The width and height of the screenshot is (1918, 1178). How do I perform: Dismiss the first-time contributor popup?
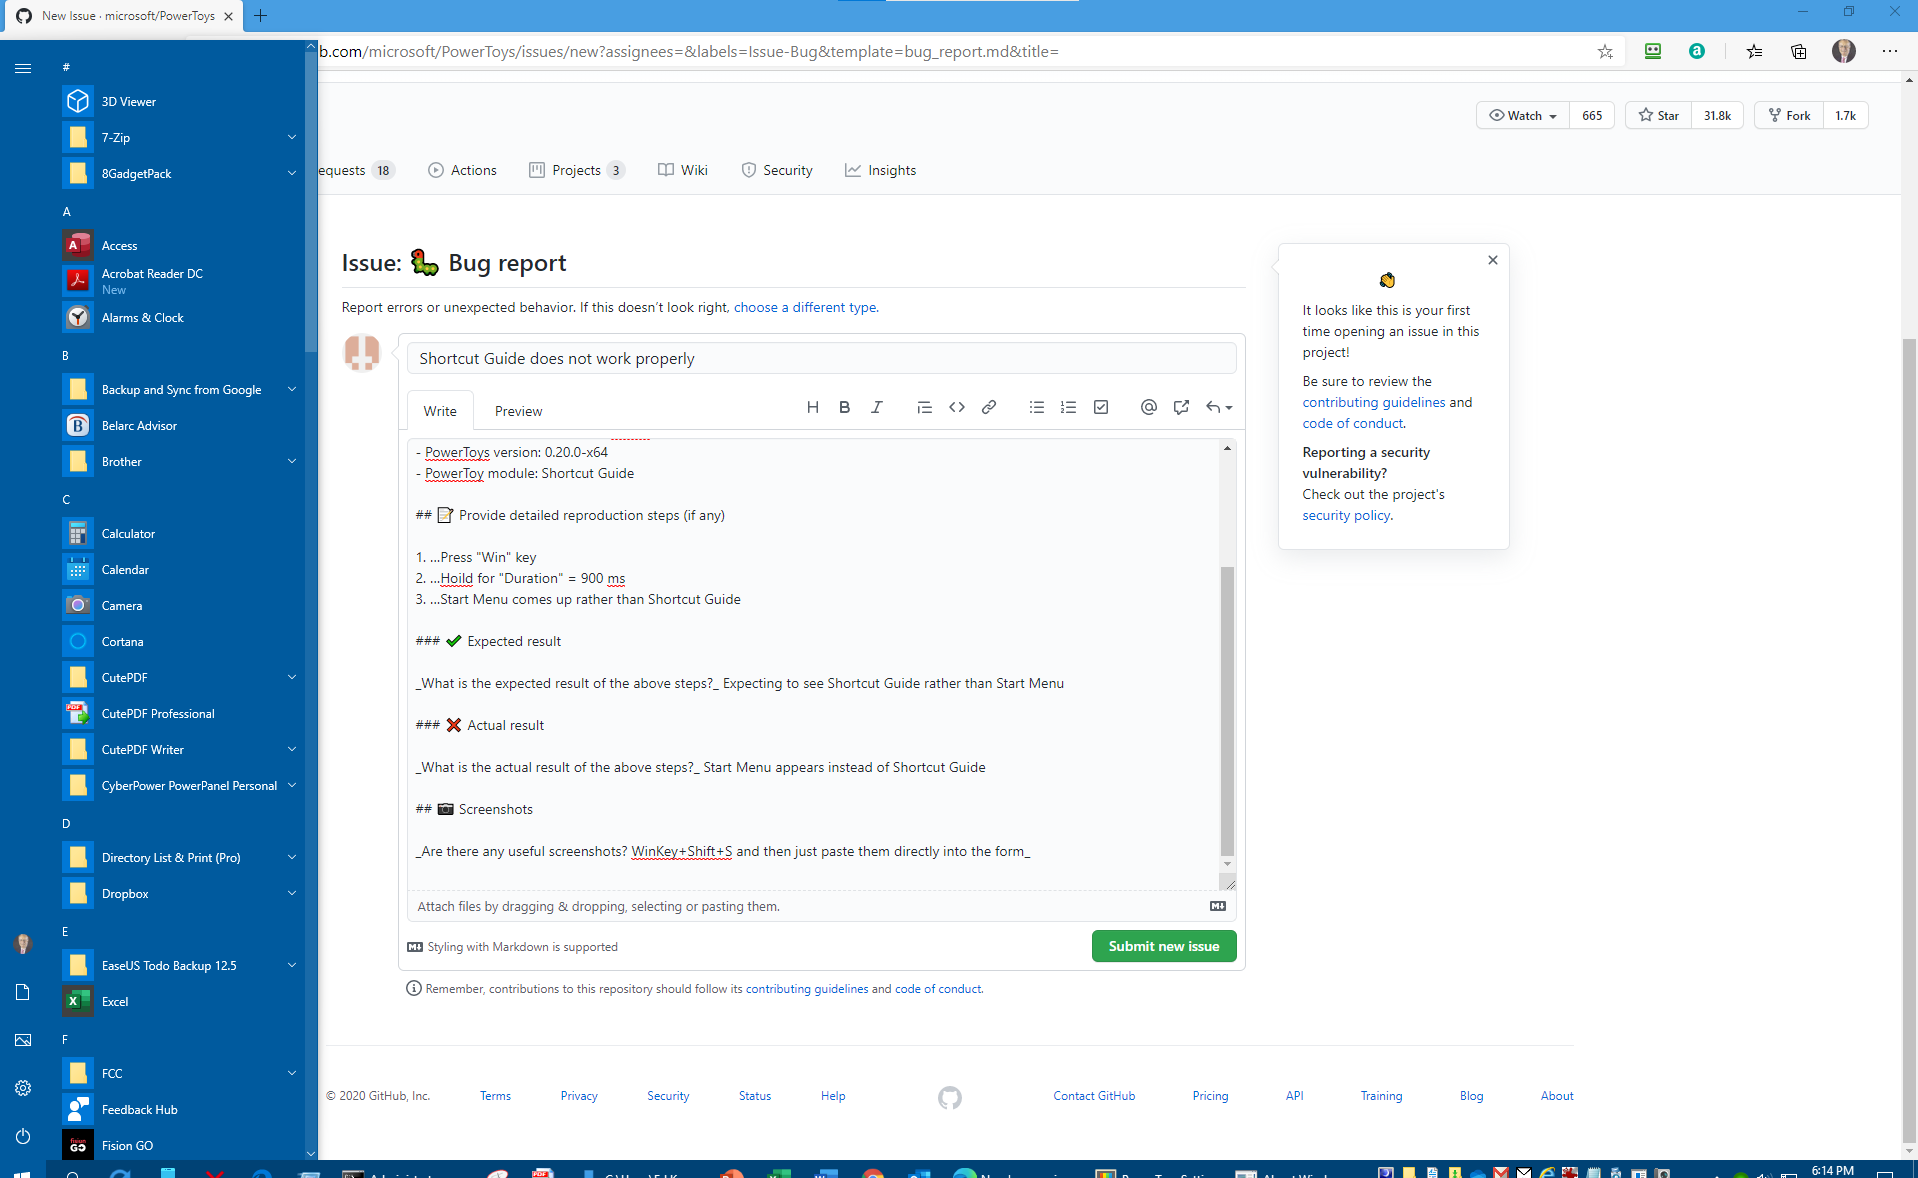coord(1493,260)
